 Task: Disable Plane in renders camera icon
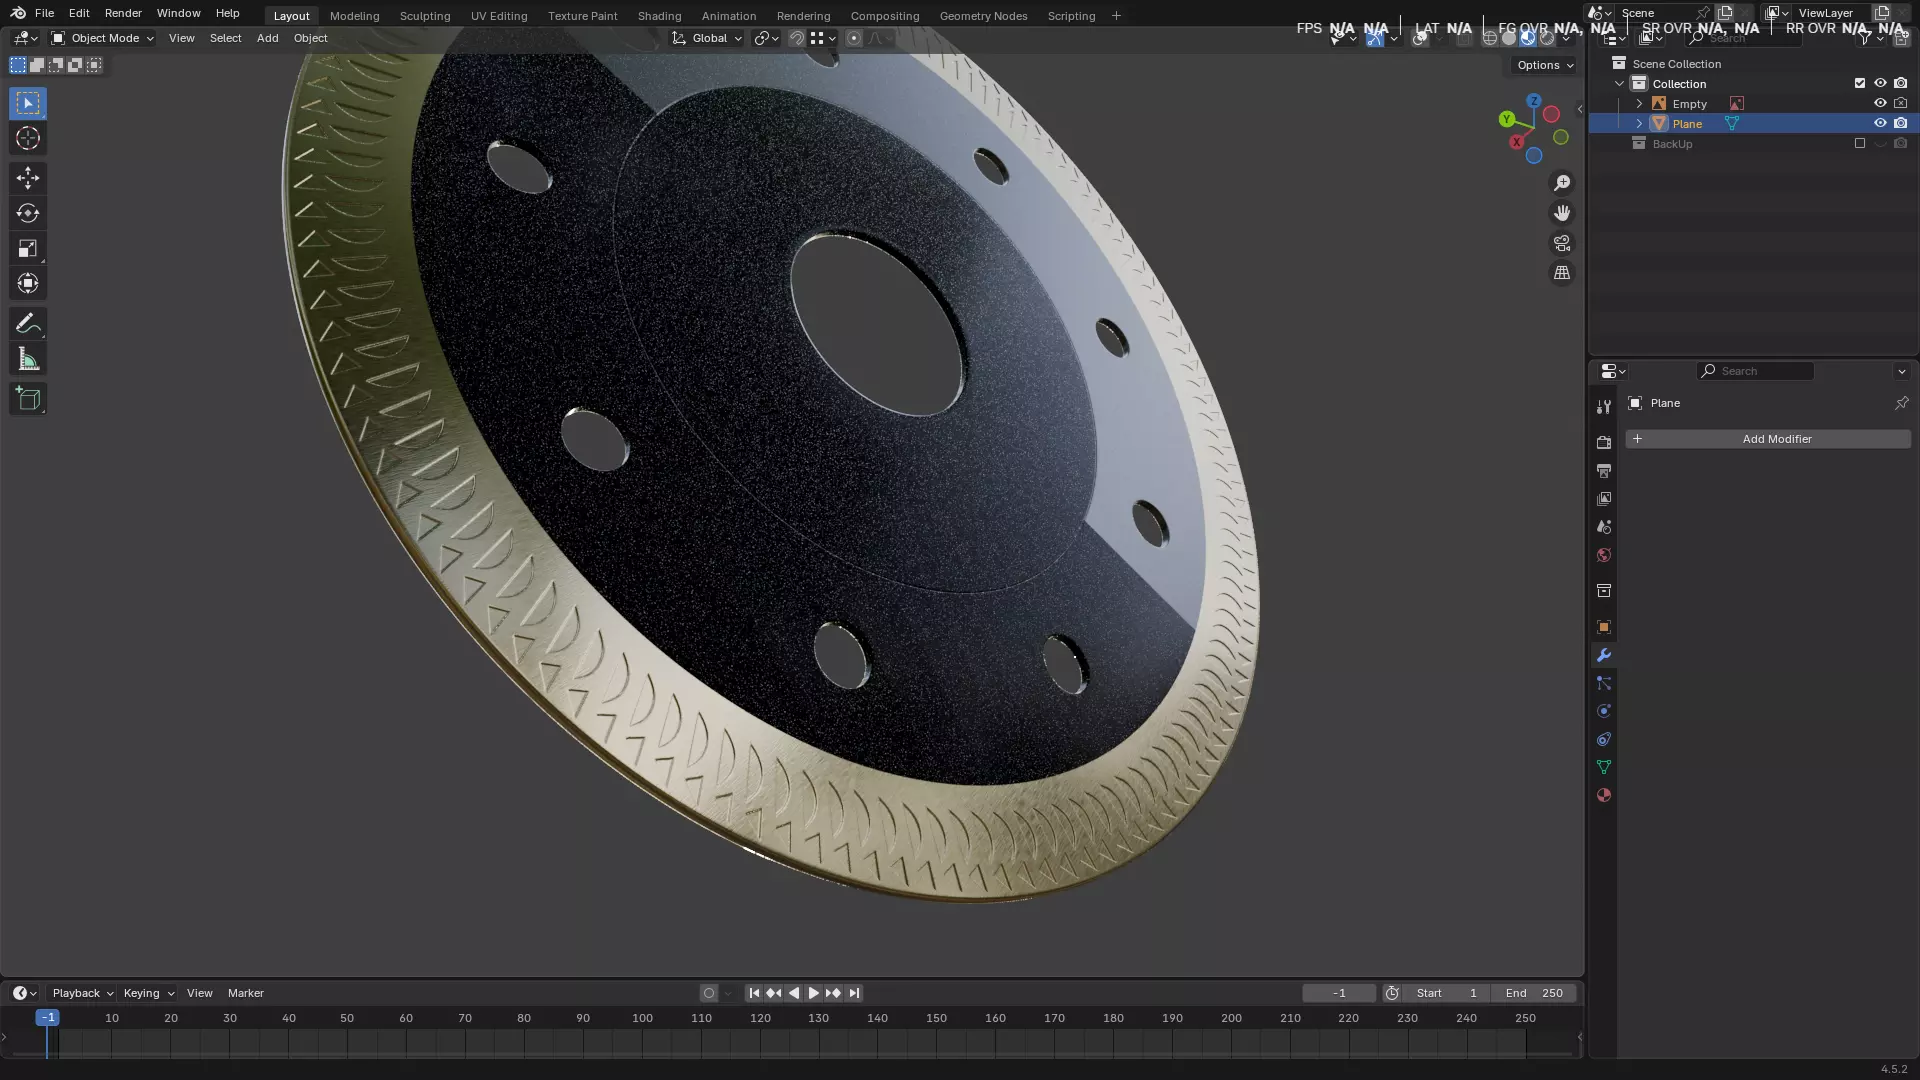(1901, 123)
